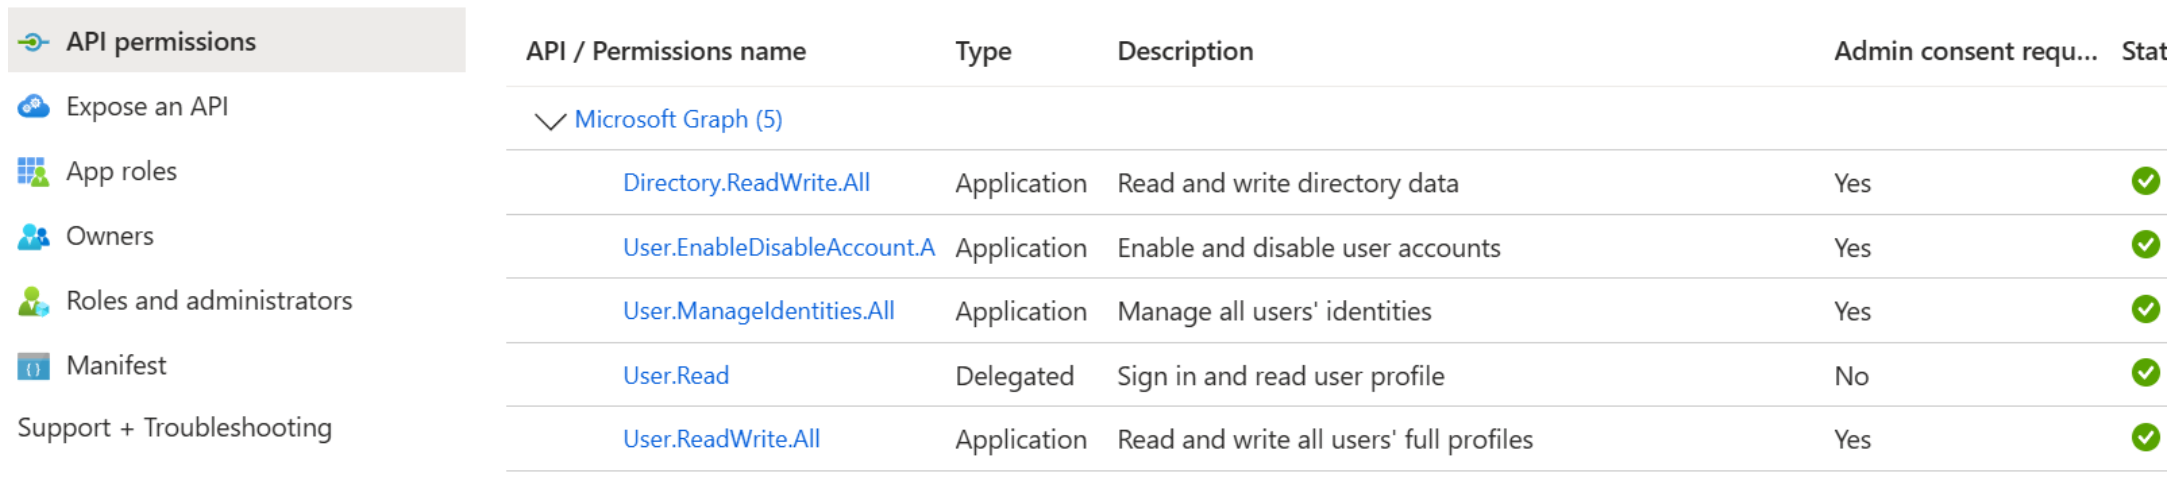Viewport: 2179px width, 484px height.
Task: Click 'Sign in and read user profile' description
Action: click(1281, 376)
